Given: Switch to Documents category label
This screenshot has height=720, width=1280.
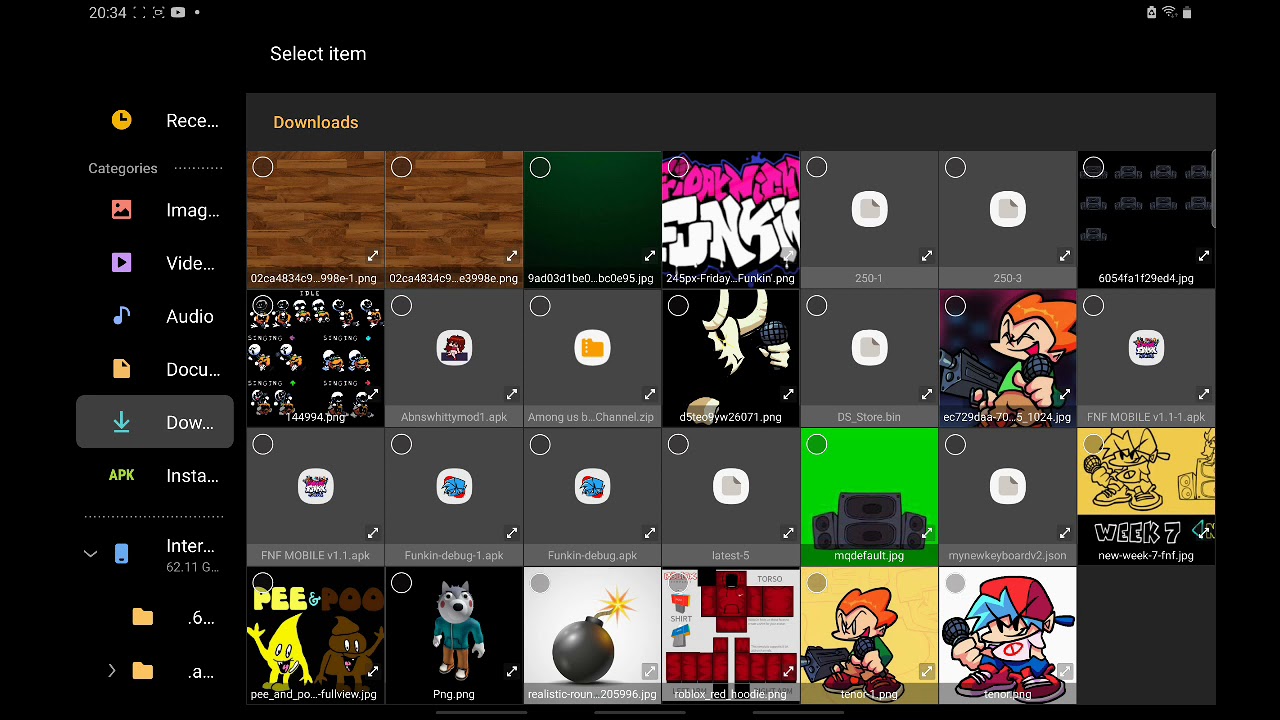Looking at the screenshot, I should click(x=193, y=369).
